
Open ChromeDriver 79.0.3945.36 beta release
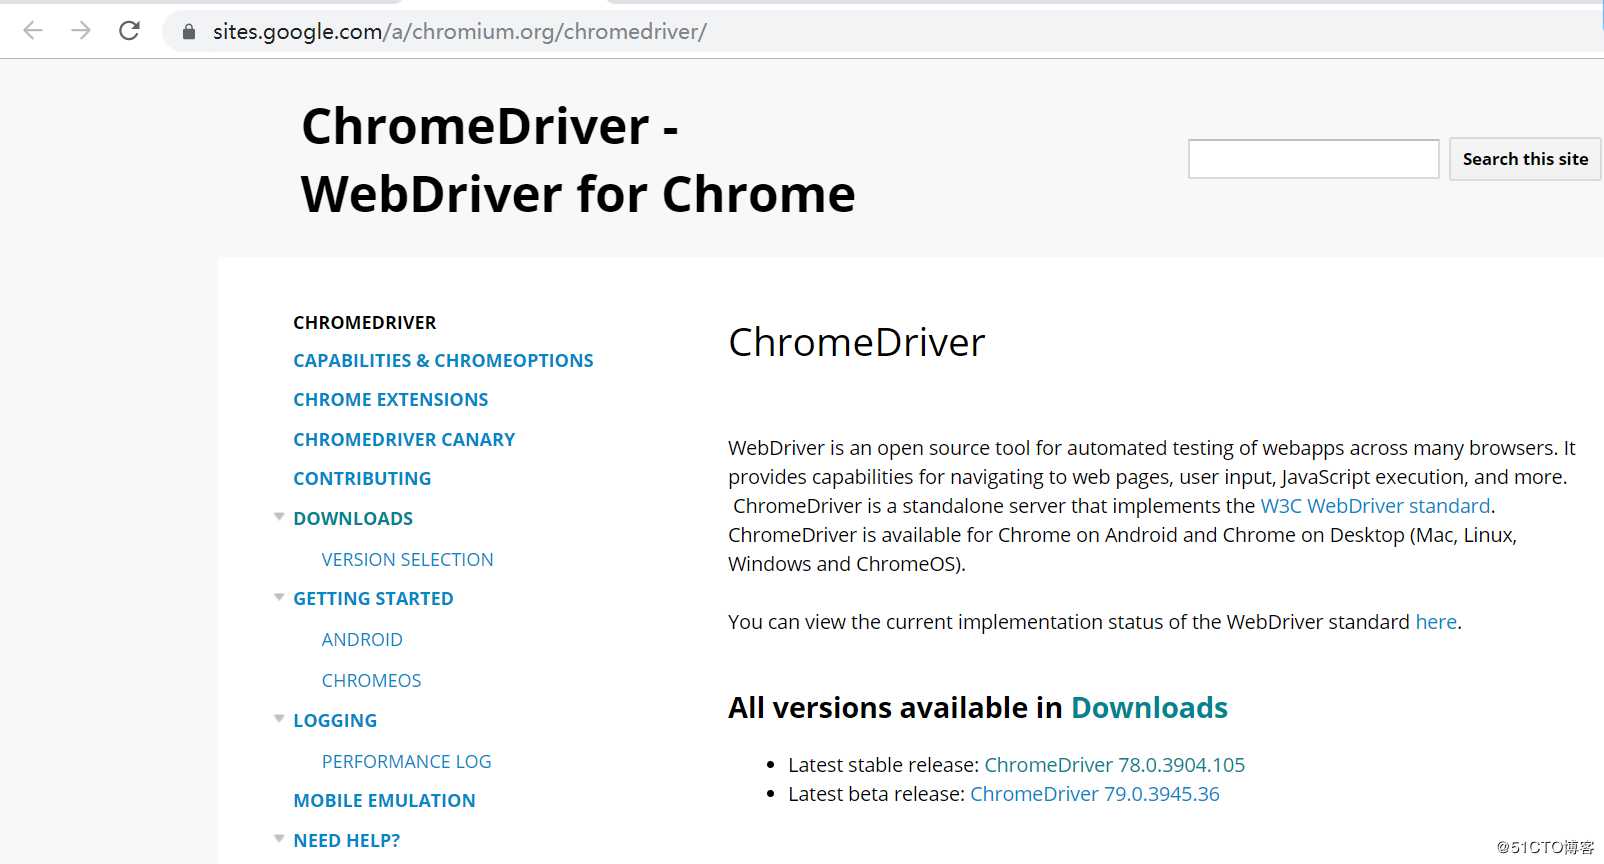click(1095, 794)
